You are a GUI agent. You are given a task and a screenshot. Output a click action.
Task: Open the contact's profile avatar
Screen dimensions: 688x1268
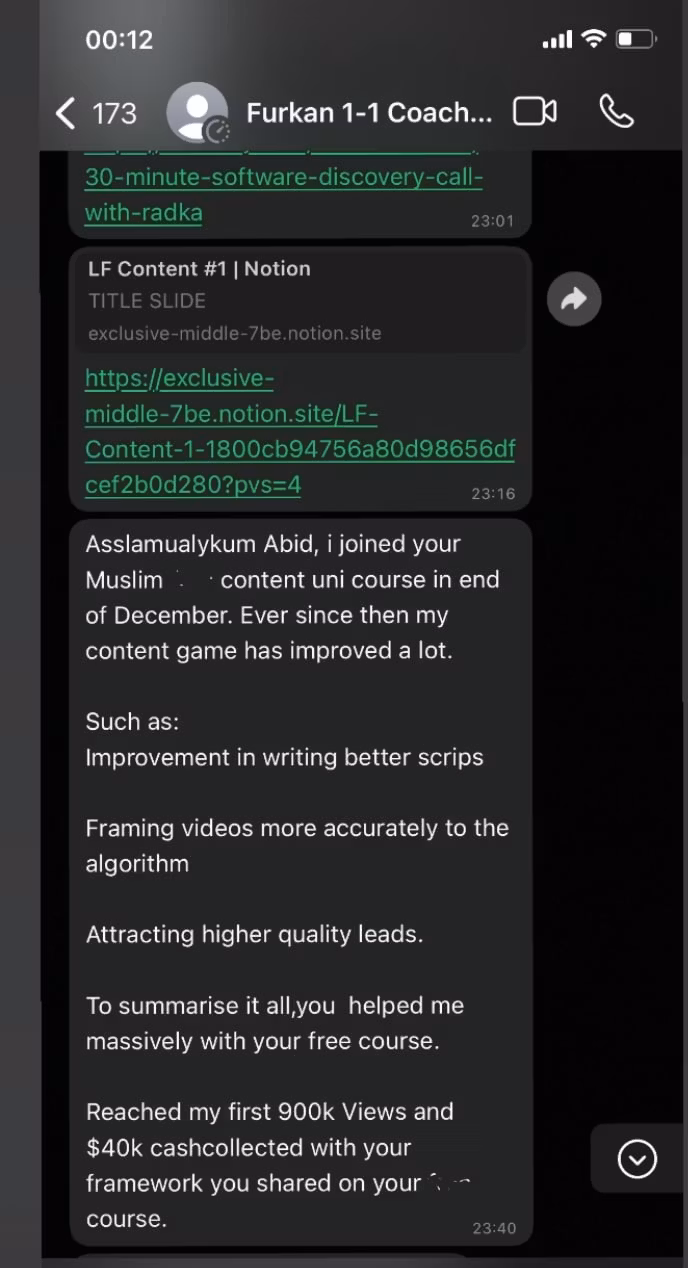pyautogui.click(x=197, y=112)
